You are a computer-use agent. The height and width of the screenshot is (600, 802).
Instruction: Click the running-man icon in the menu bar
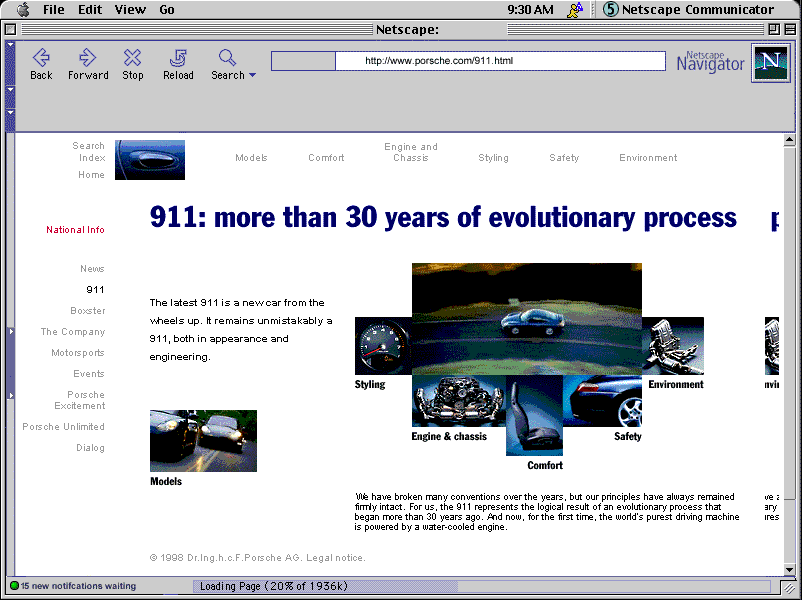575,10
